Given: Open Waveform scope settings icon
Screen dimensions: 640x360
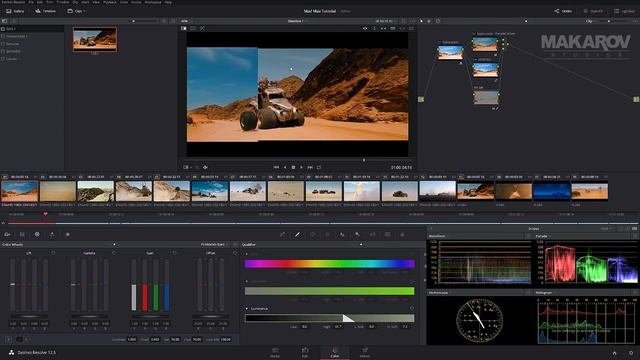Looking at the screenshot, I should [x=528, y=236].
